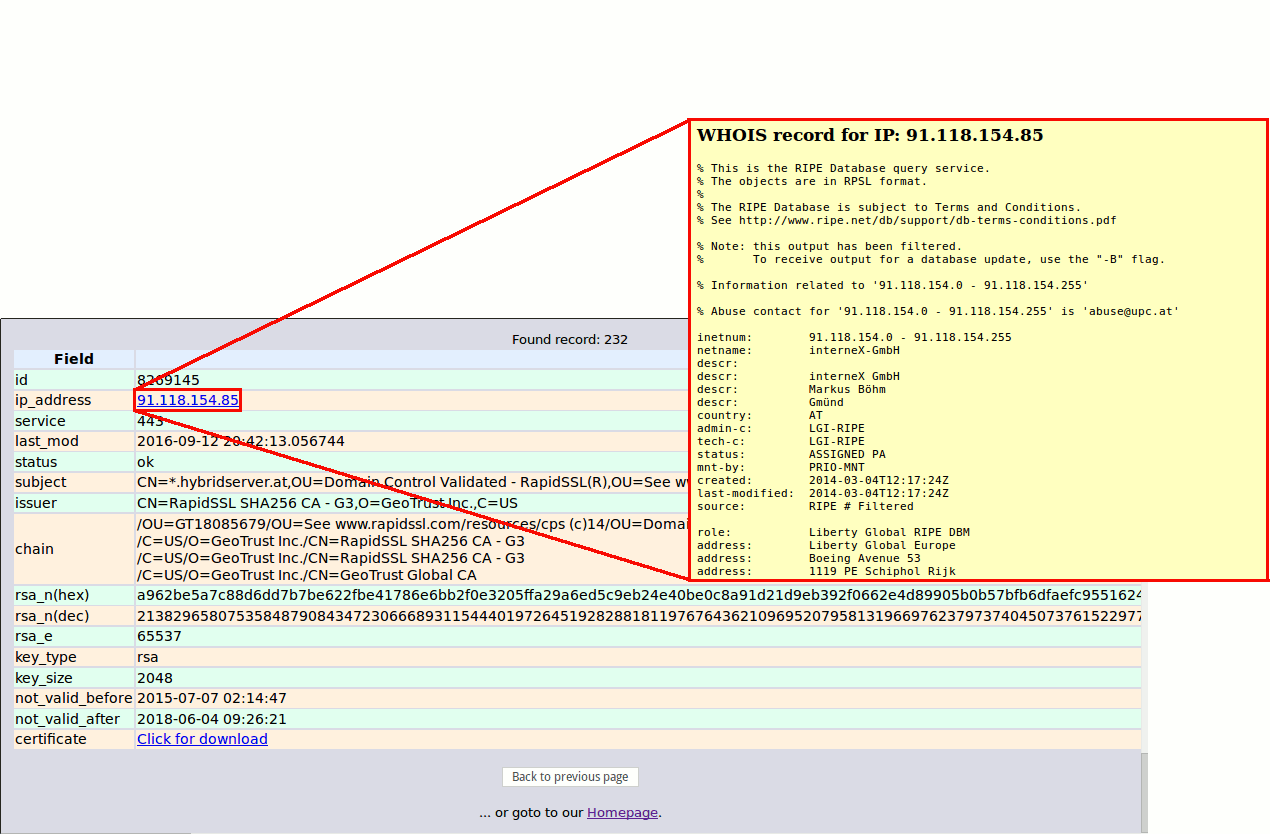Click the country 'AT' value
Screen dimensions: 1270x834
click(x=816, y=415)
